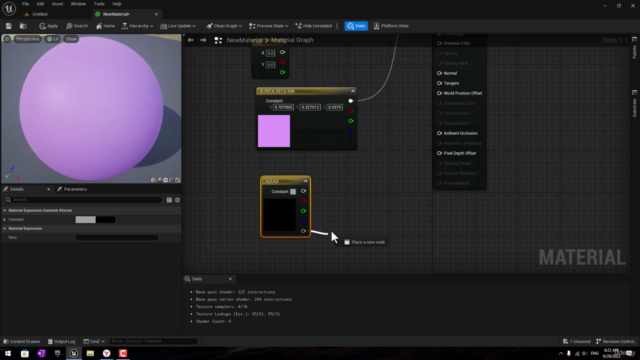Click the Desc text field

pyautogui.click(x=117, y=238)
